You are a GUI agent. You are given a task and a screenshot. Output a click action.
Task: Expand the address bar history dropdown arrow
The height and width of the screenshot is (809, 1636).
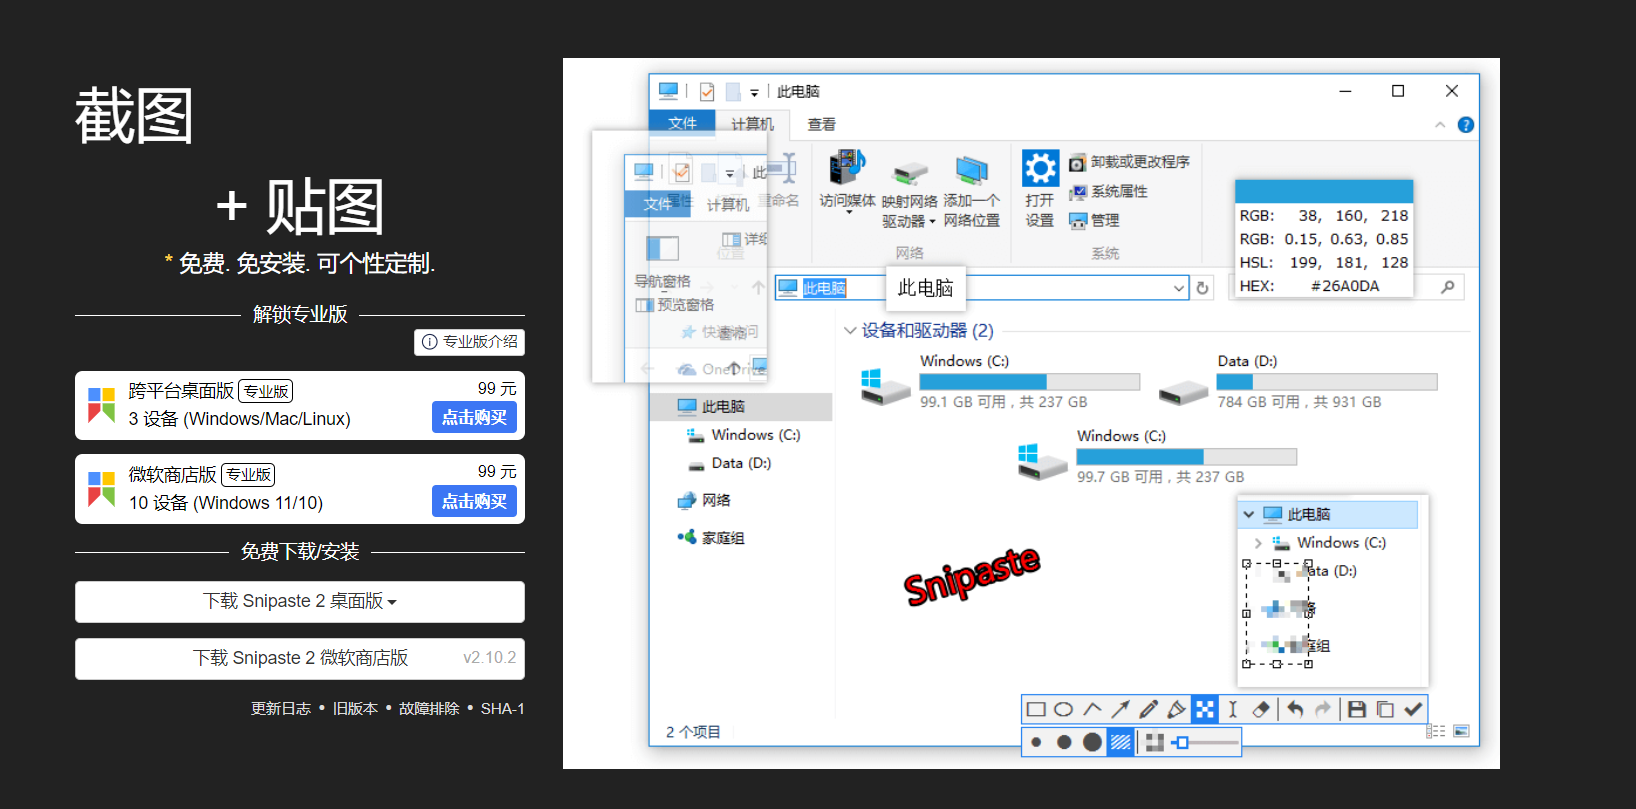(x=1178, y=288)
